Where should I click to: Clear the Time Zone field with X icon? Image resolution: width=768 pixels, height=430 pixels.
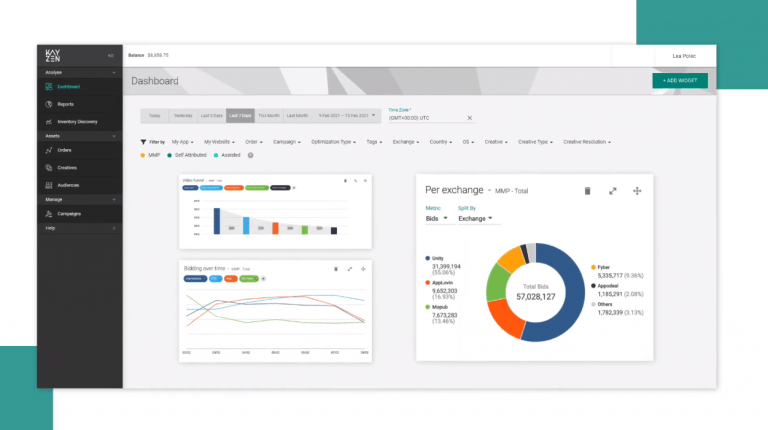coord(469,118)
